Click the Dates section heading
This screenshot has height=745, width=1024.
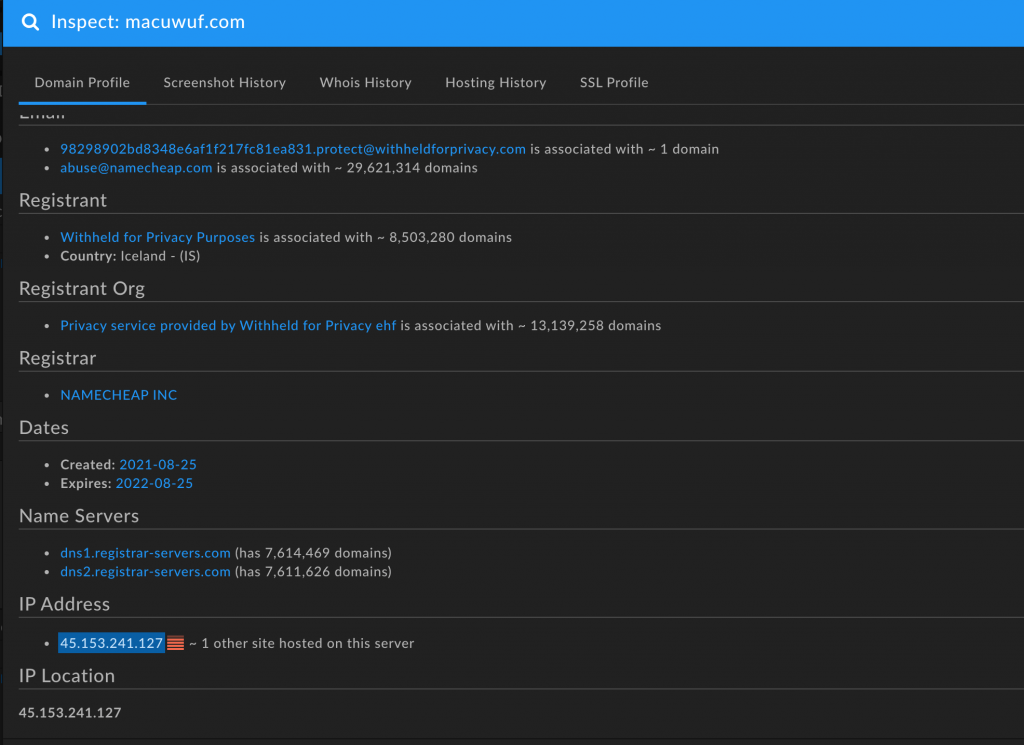click(x=44, y=428)
